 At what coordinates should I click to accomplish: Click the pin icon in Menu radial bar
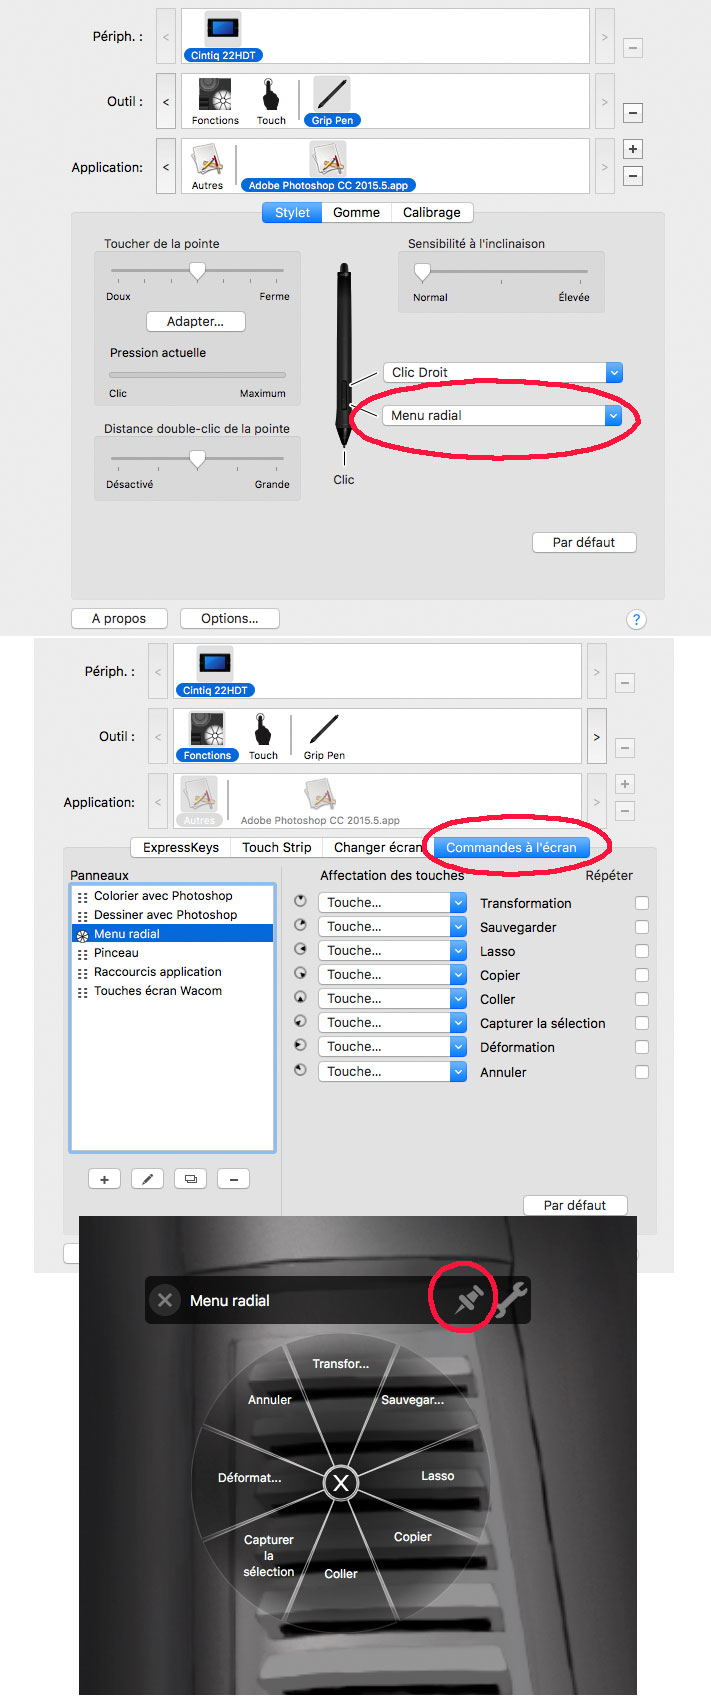point(467,1299)
